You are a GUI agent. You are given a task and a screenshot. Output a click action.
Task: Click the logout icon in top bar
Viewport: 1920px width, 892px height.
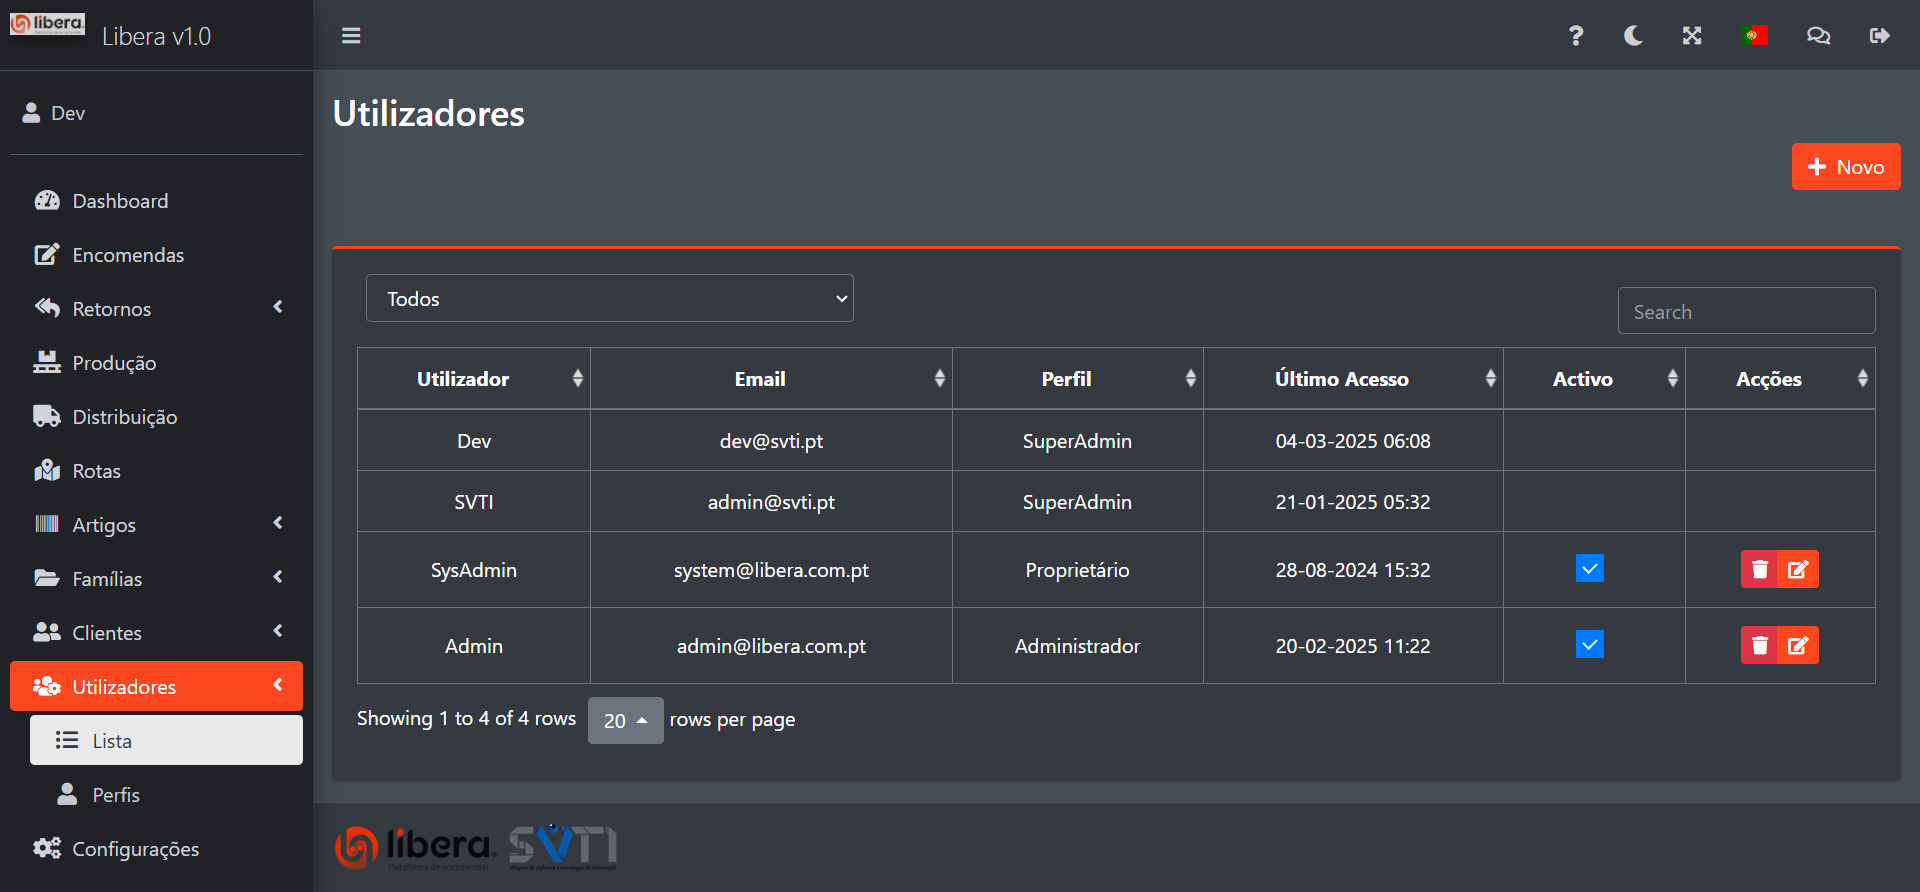[x=1879, y=36]
